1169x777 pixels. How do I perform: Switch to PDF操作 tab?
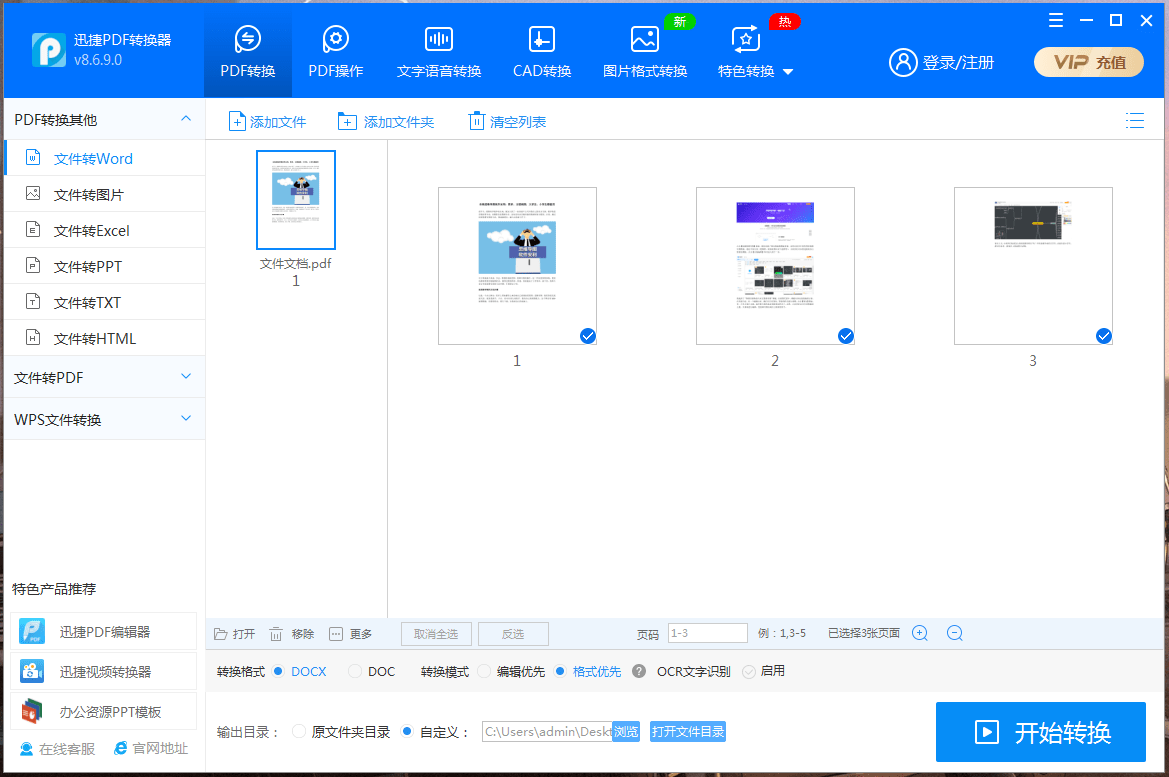coord(335,51)
